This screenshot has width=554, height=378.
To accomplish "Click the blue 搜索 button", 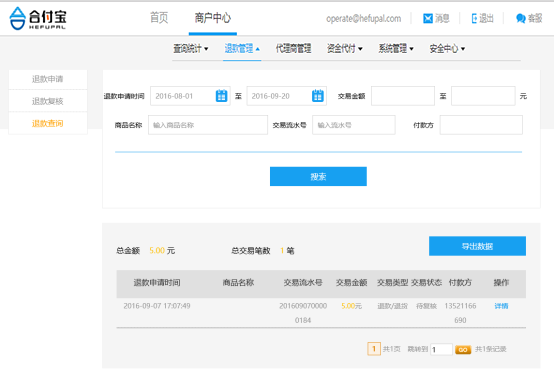I will pos(318,176).
